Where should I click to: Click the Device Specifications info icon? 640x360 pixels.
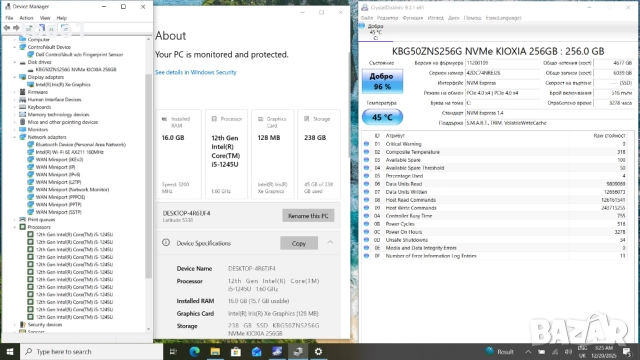(x=166, y=242)
